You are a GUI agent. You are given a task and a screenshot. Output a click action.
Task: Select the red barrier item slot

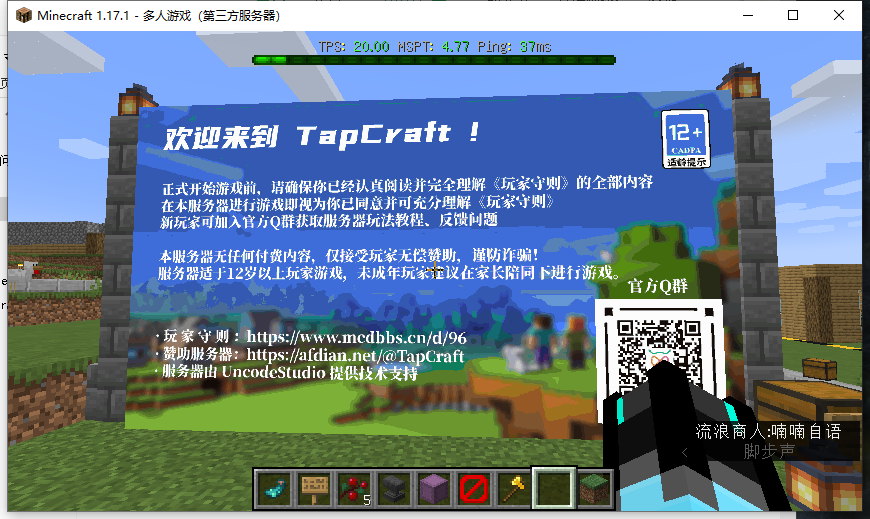click(473, 488)
